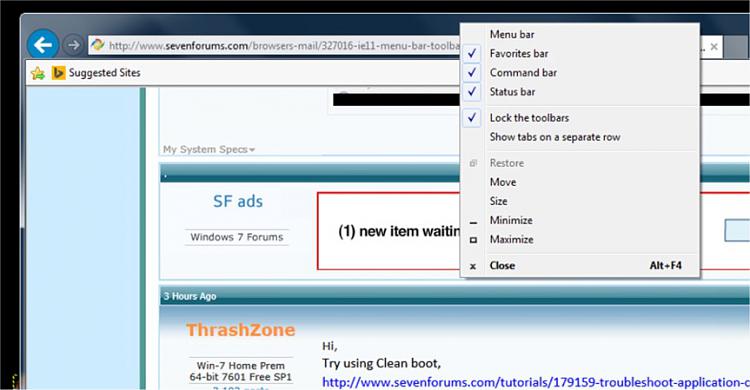Image resolution: width=750 pixels, height=390 pixels.
Task: Click the Bing icon beside Suggested Sites
Action: pyautogui.click(x=58, y=73)
